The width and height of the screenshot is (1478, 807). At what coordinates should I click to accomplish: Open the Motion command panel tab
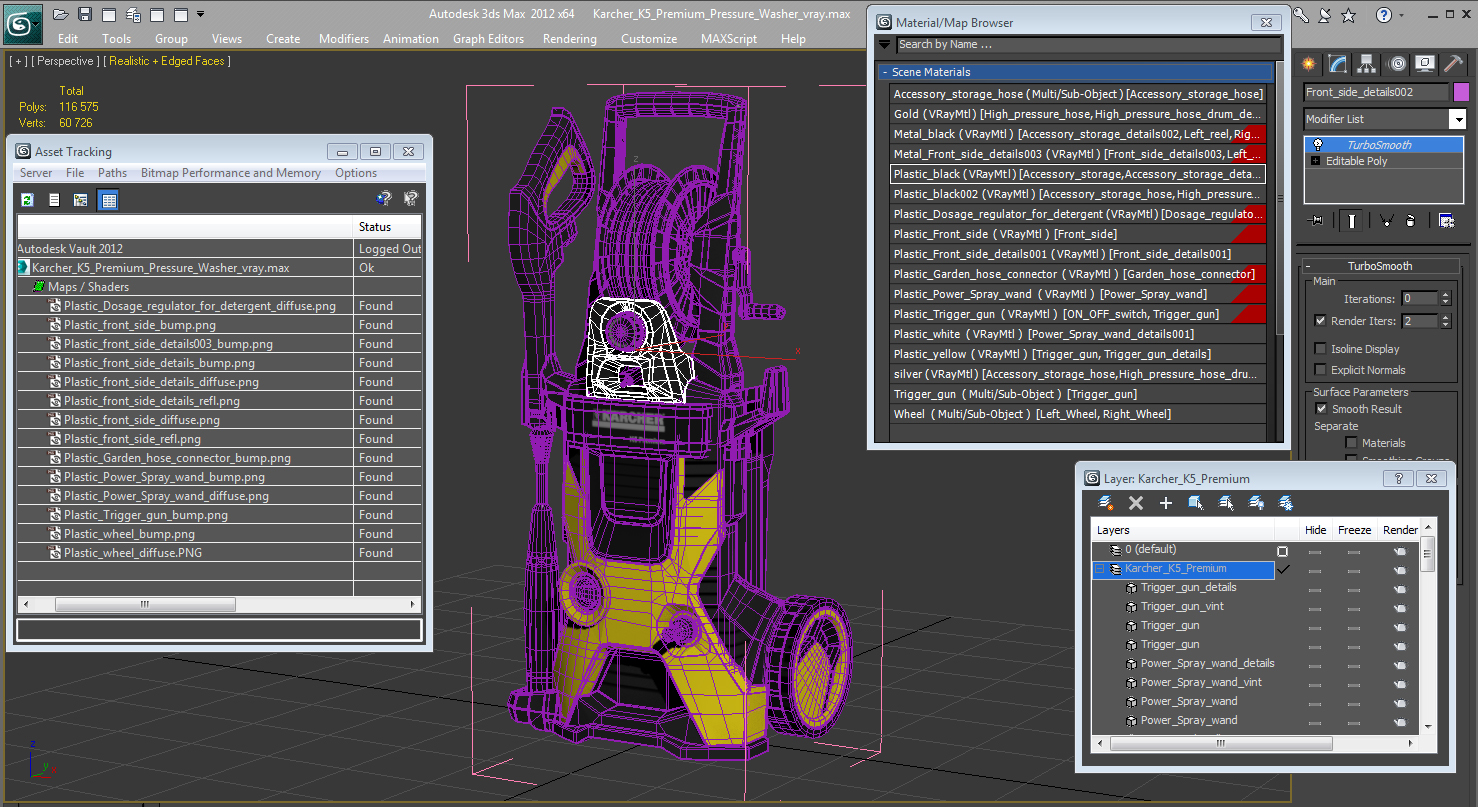coord(1397,64)
